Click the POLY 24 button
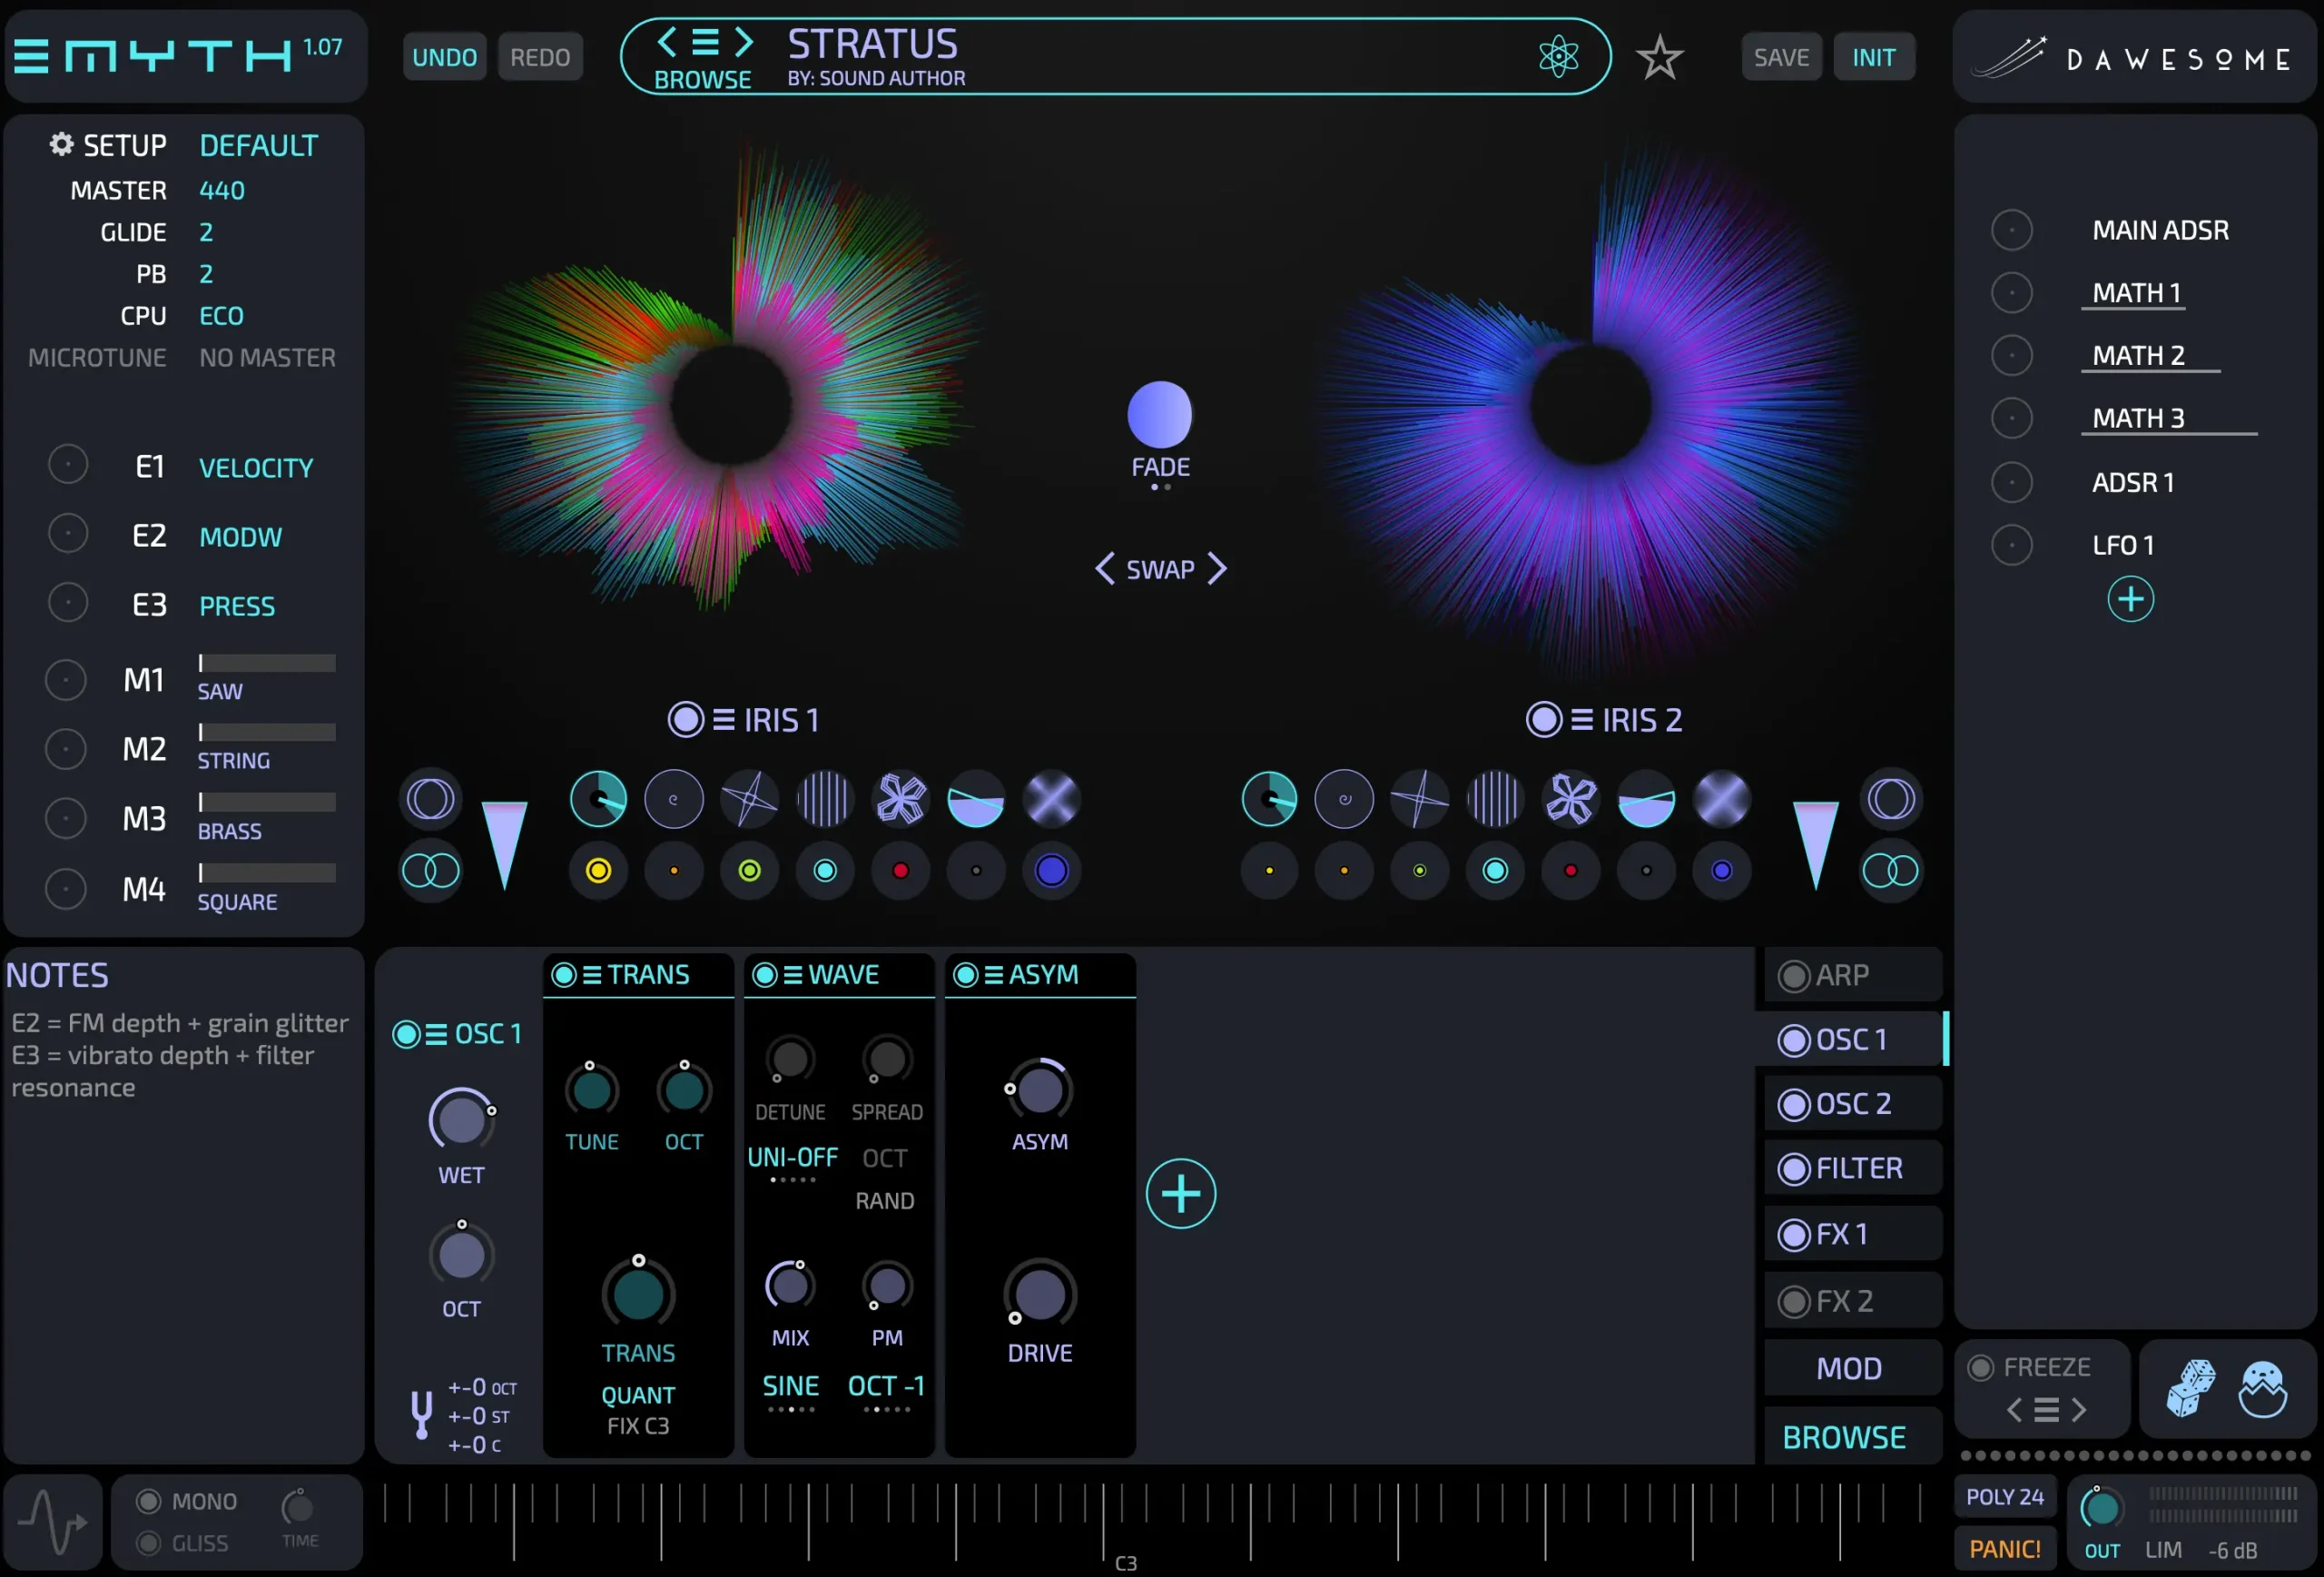The height and width of the screenshot is (1577, 2324). point(2005,1497)
